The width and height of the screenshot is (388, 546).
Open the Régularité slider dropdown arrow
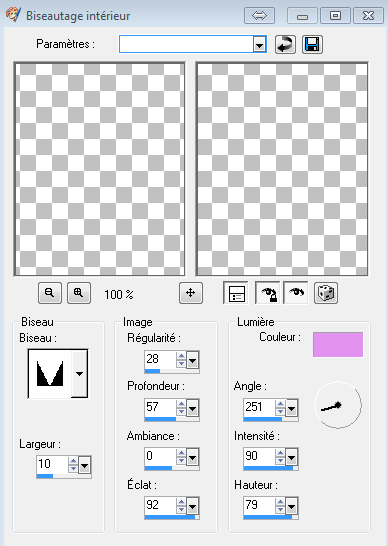point(192,360)
